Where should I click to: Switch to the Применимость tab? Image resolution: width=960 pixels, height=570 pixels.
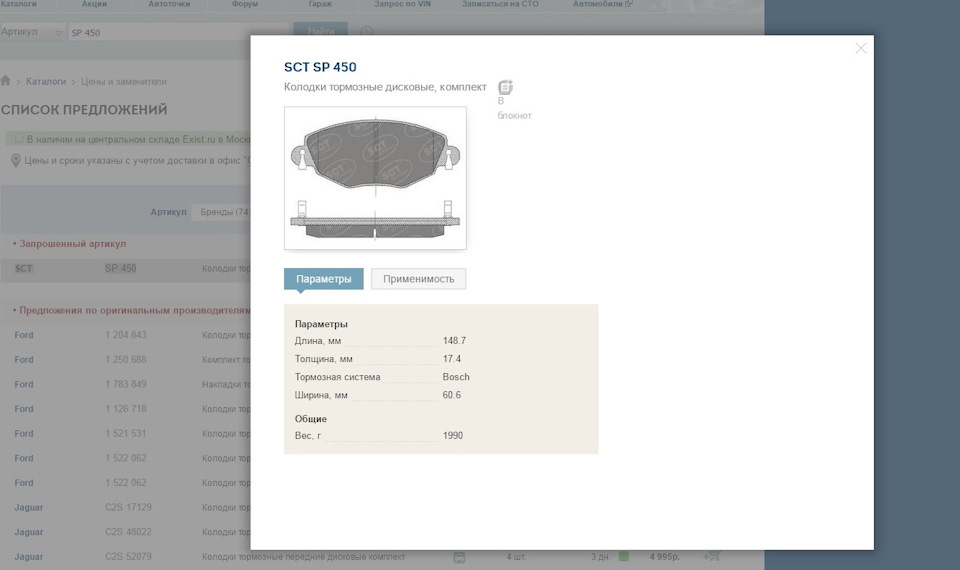point(419,279)
